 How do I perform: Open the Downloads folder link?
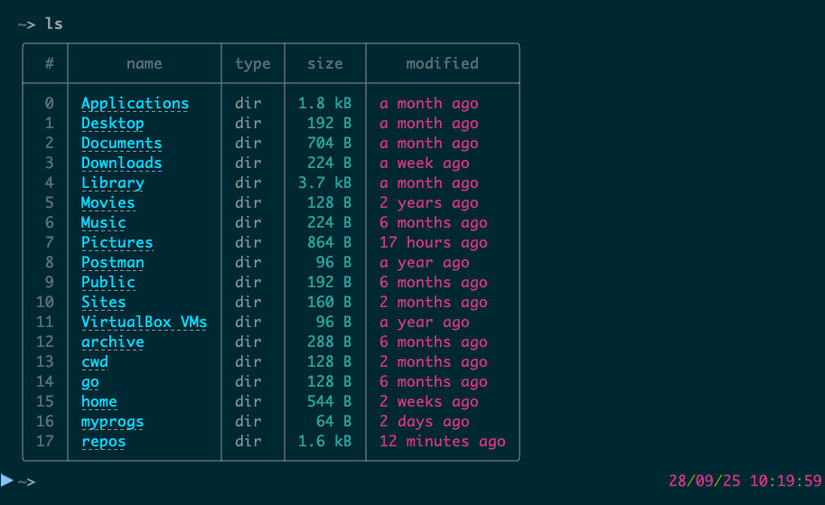121,163
